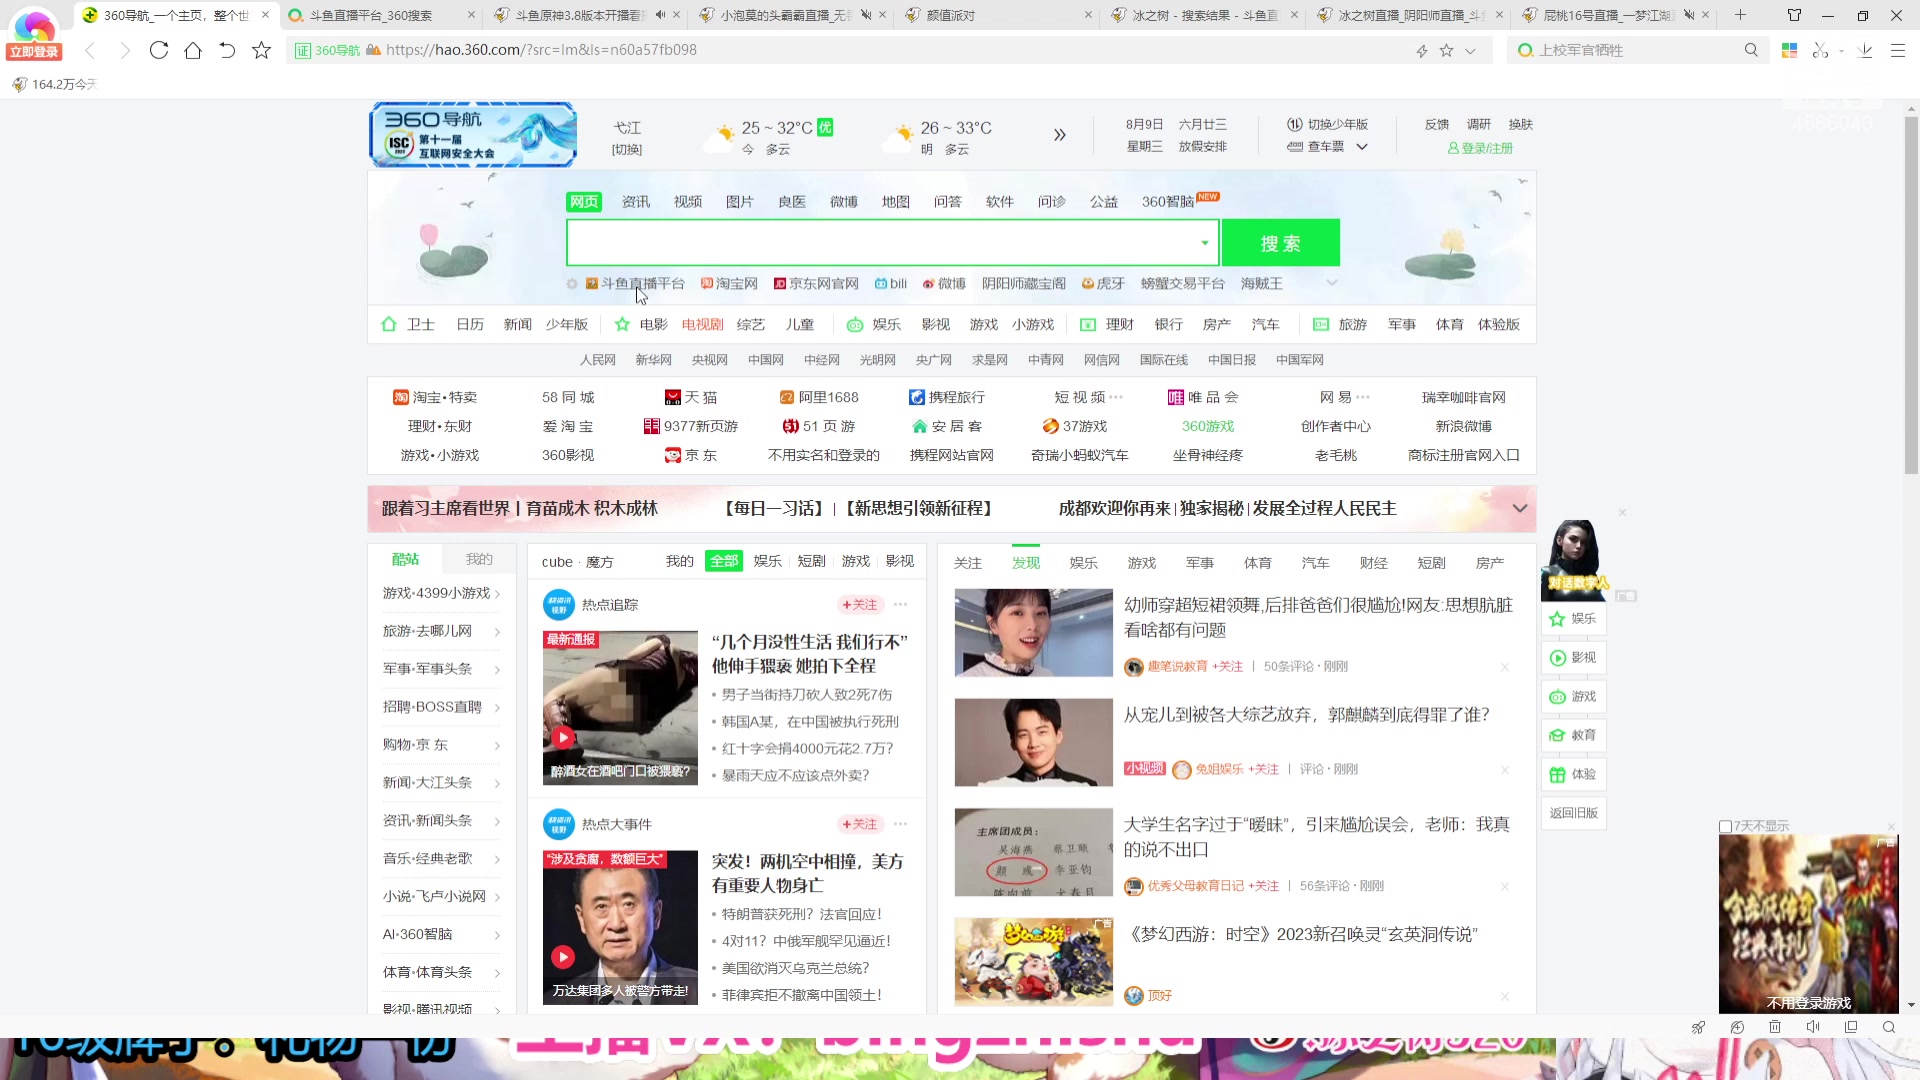Play the 醉酒女在酒吧门口被猥亵 video thumbnail
The width and height of the screenshot is (1920, 1080).
(x=620, y=707)
